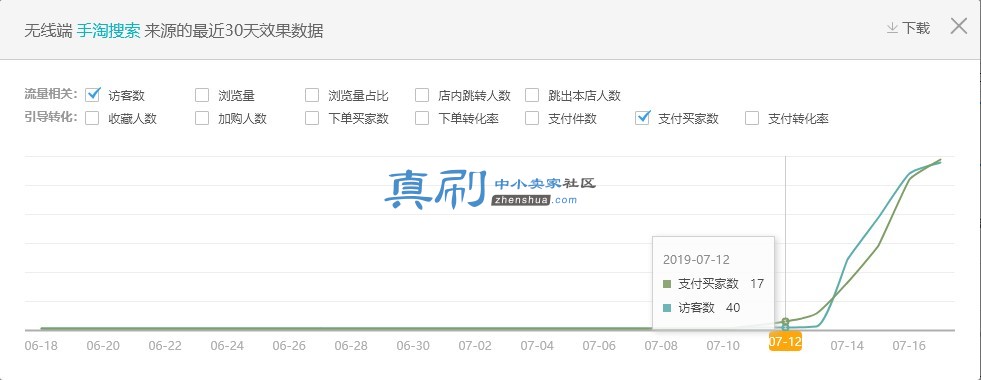981x380 pixels.
Task: Click the teal 访客数 legend swatch
Action: [x=667, y=307]
